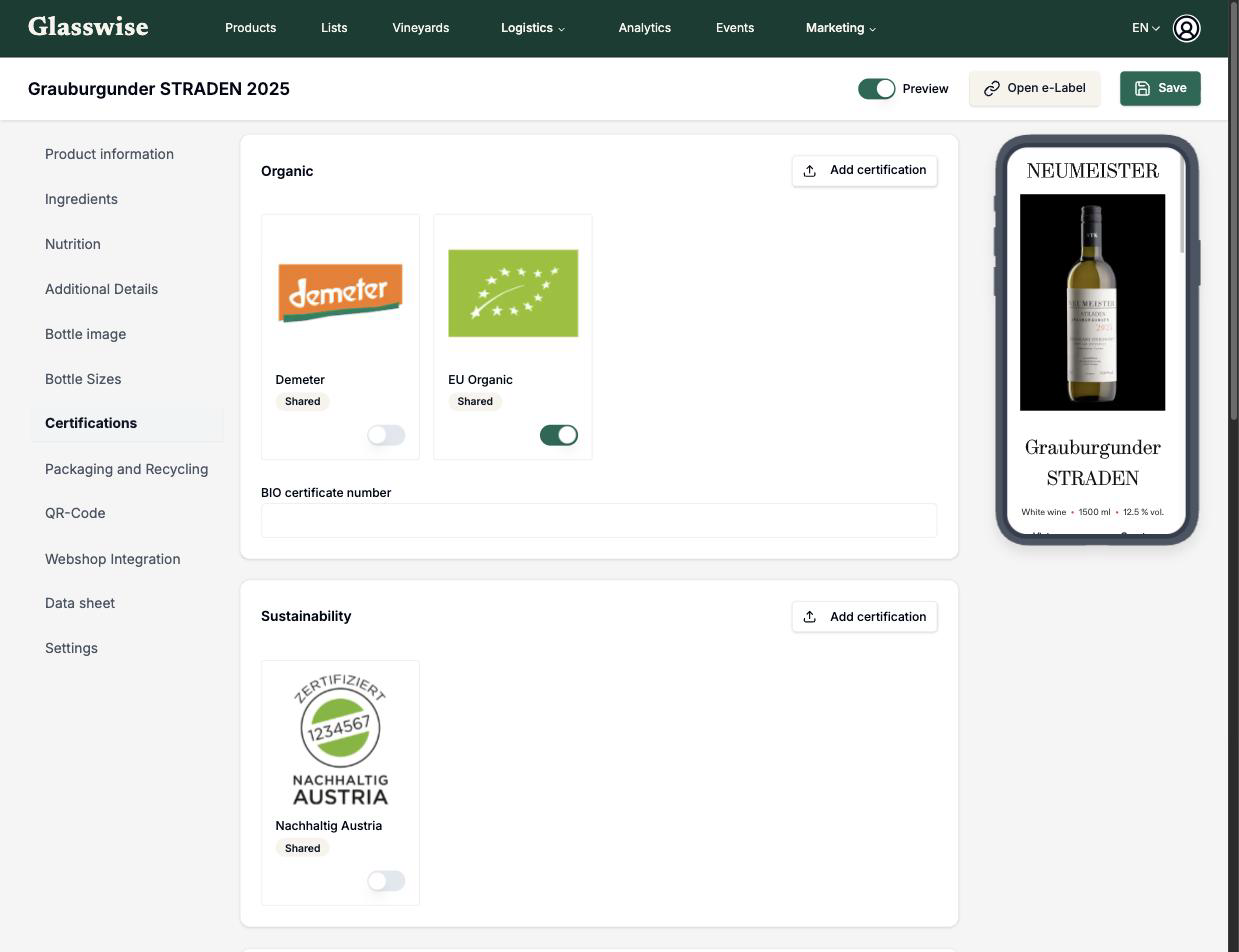Open Additional Details section
Viewport: 1239px width, 952px height.
pos(101,289)
